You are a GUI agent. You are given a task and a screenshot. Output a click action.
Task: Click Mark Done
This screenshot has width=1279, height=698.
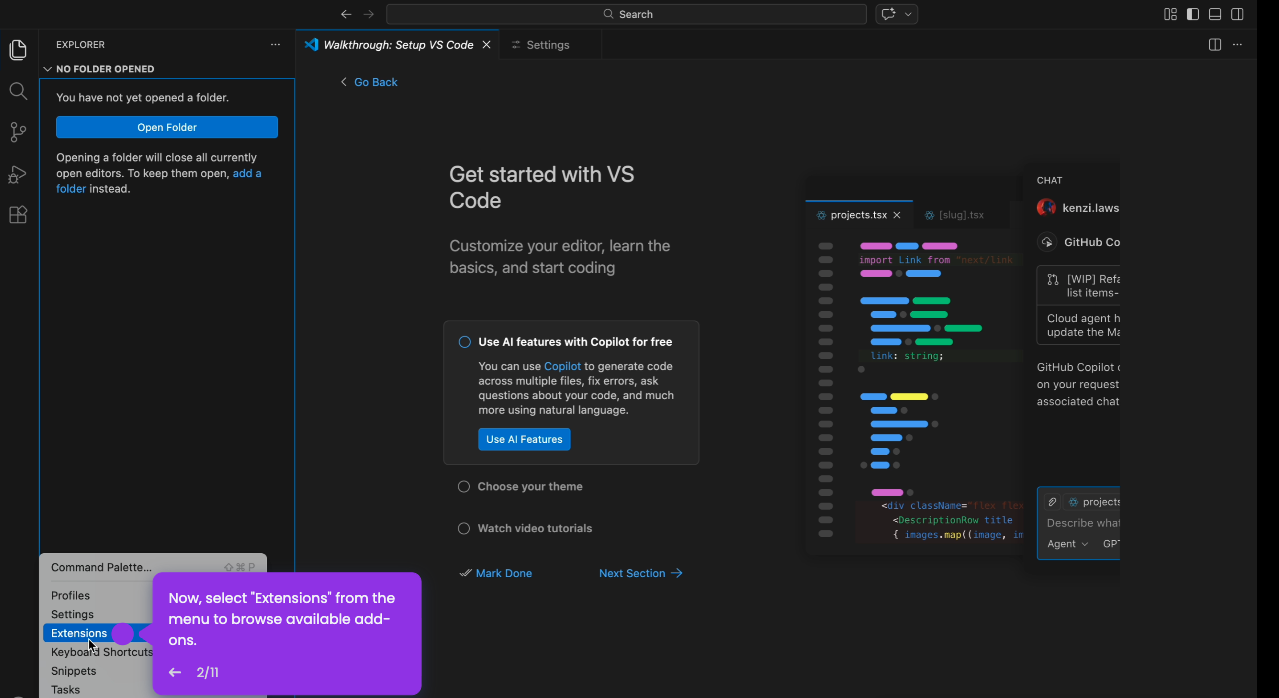(x=495, y=573)
